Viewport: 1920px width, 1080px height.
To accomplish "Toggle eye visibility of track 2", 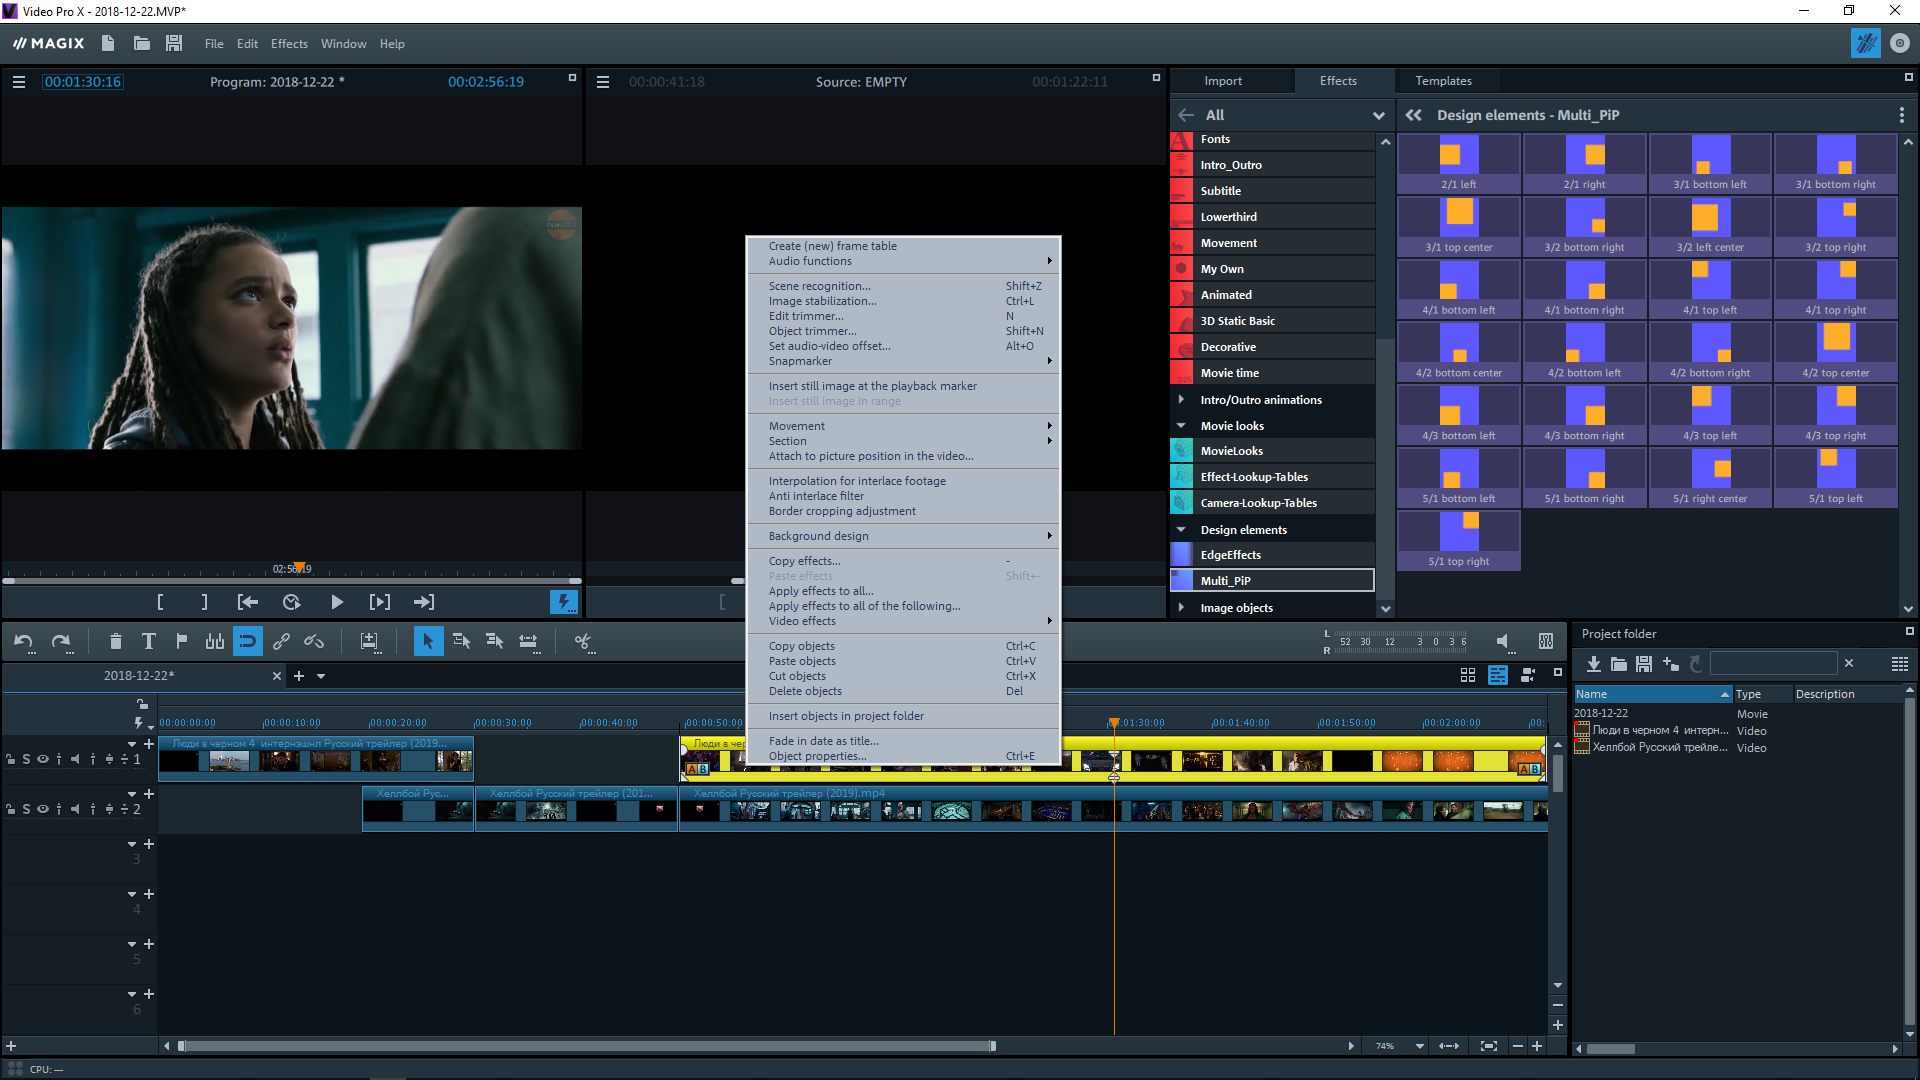I will point(43,809).
